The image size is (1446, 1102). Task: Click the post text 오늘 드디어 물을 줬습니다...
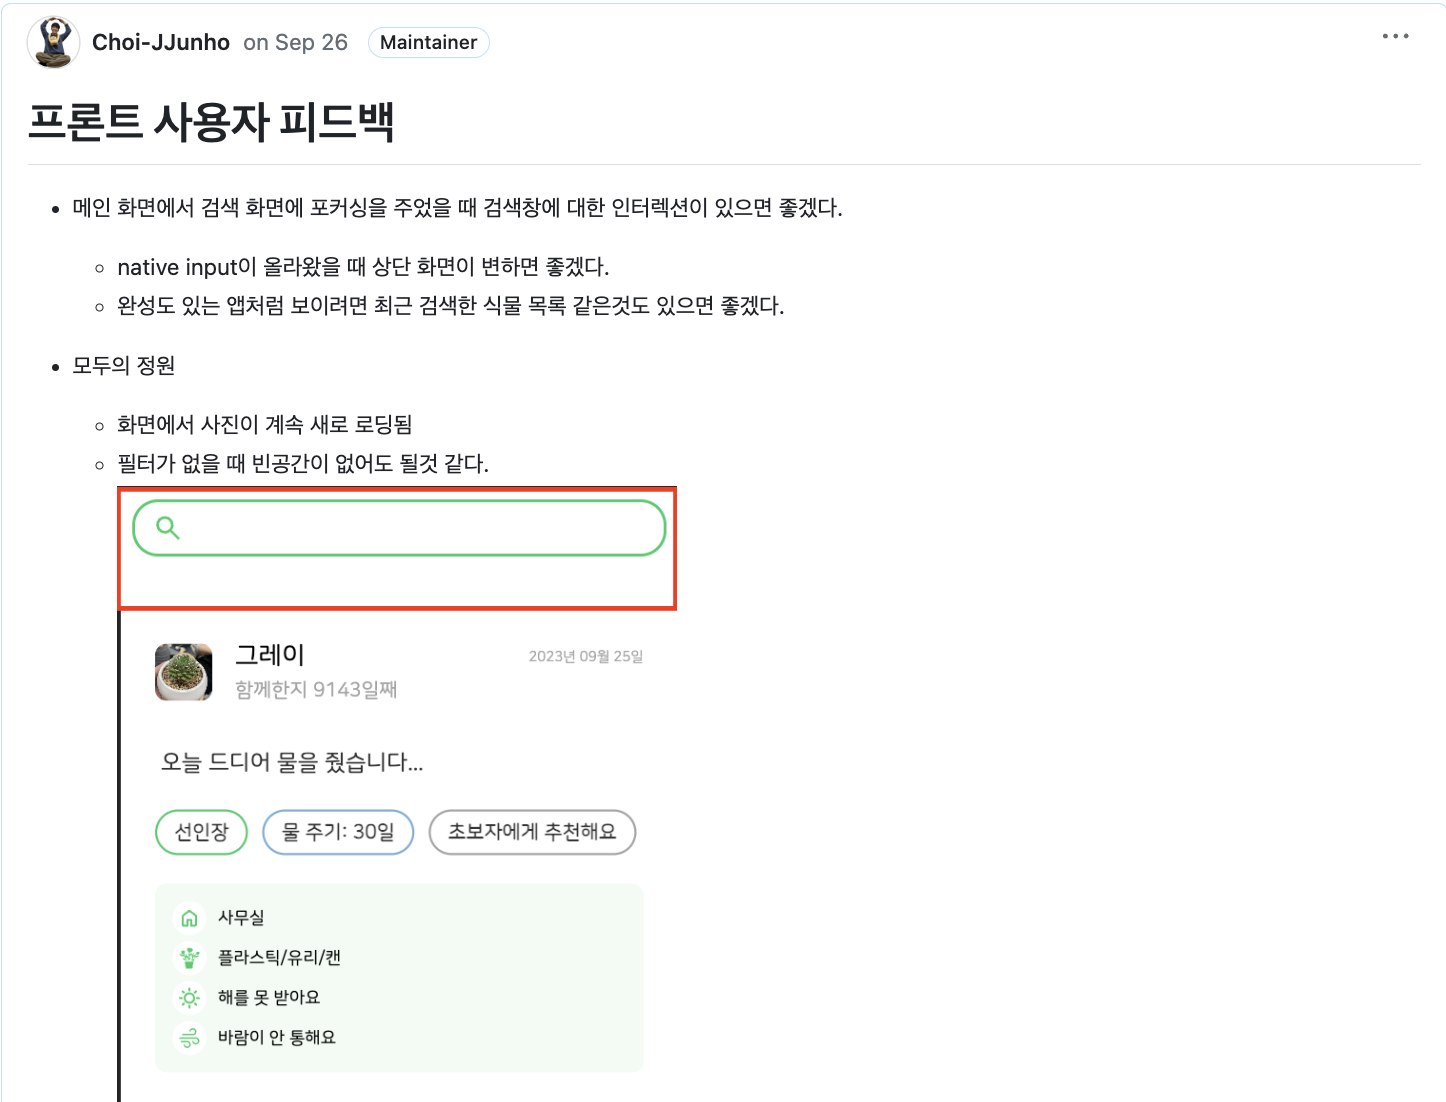click(x=292, y=762)
